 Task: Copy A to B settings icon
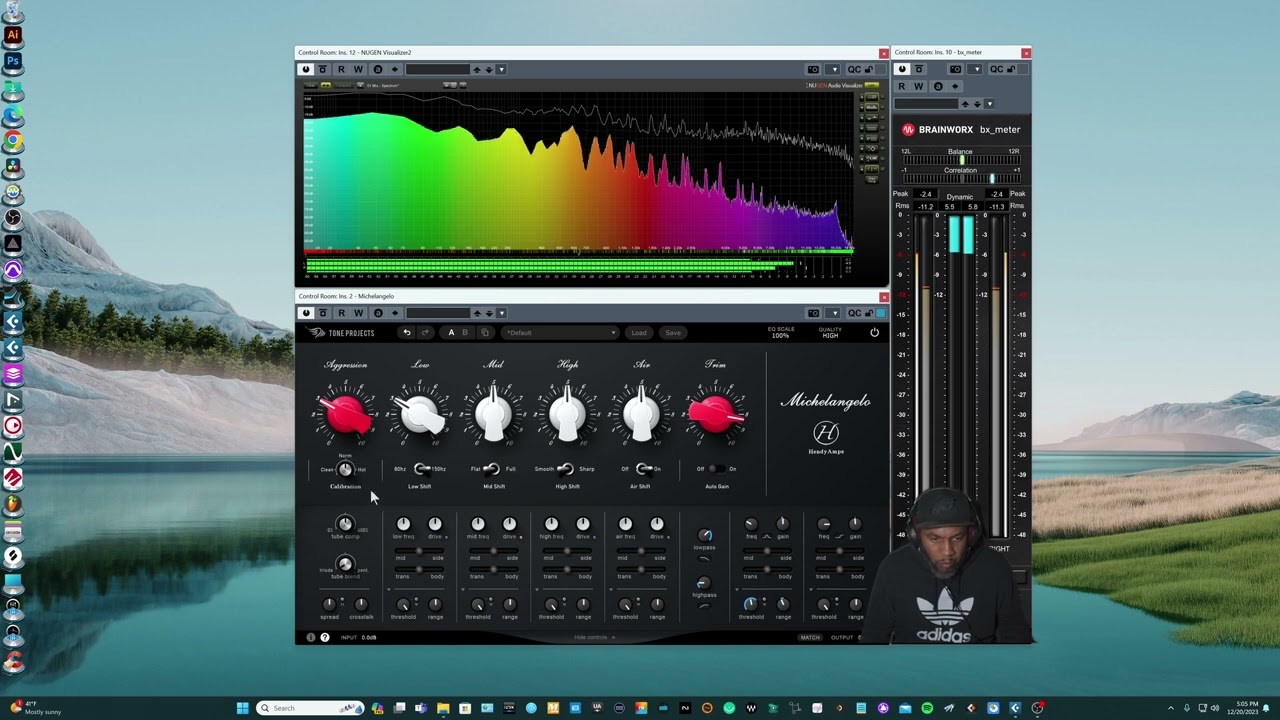[x=485, y=333]
